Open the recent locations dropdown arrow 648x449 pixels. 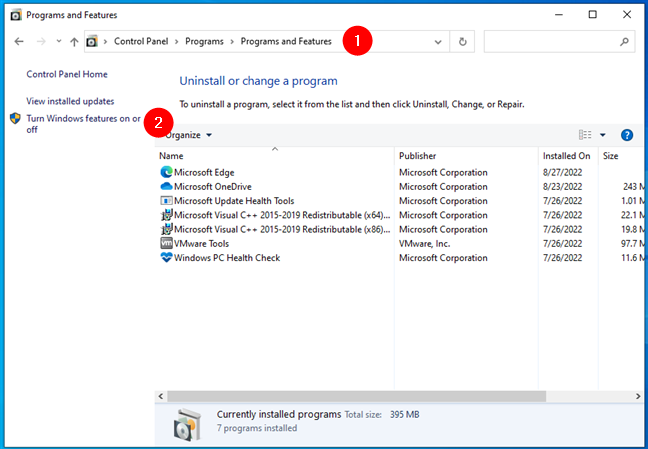(x=59, y=41)
